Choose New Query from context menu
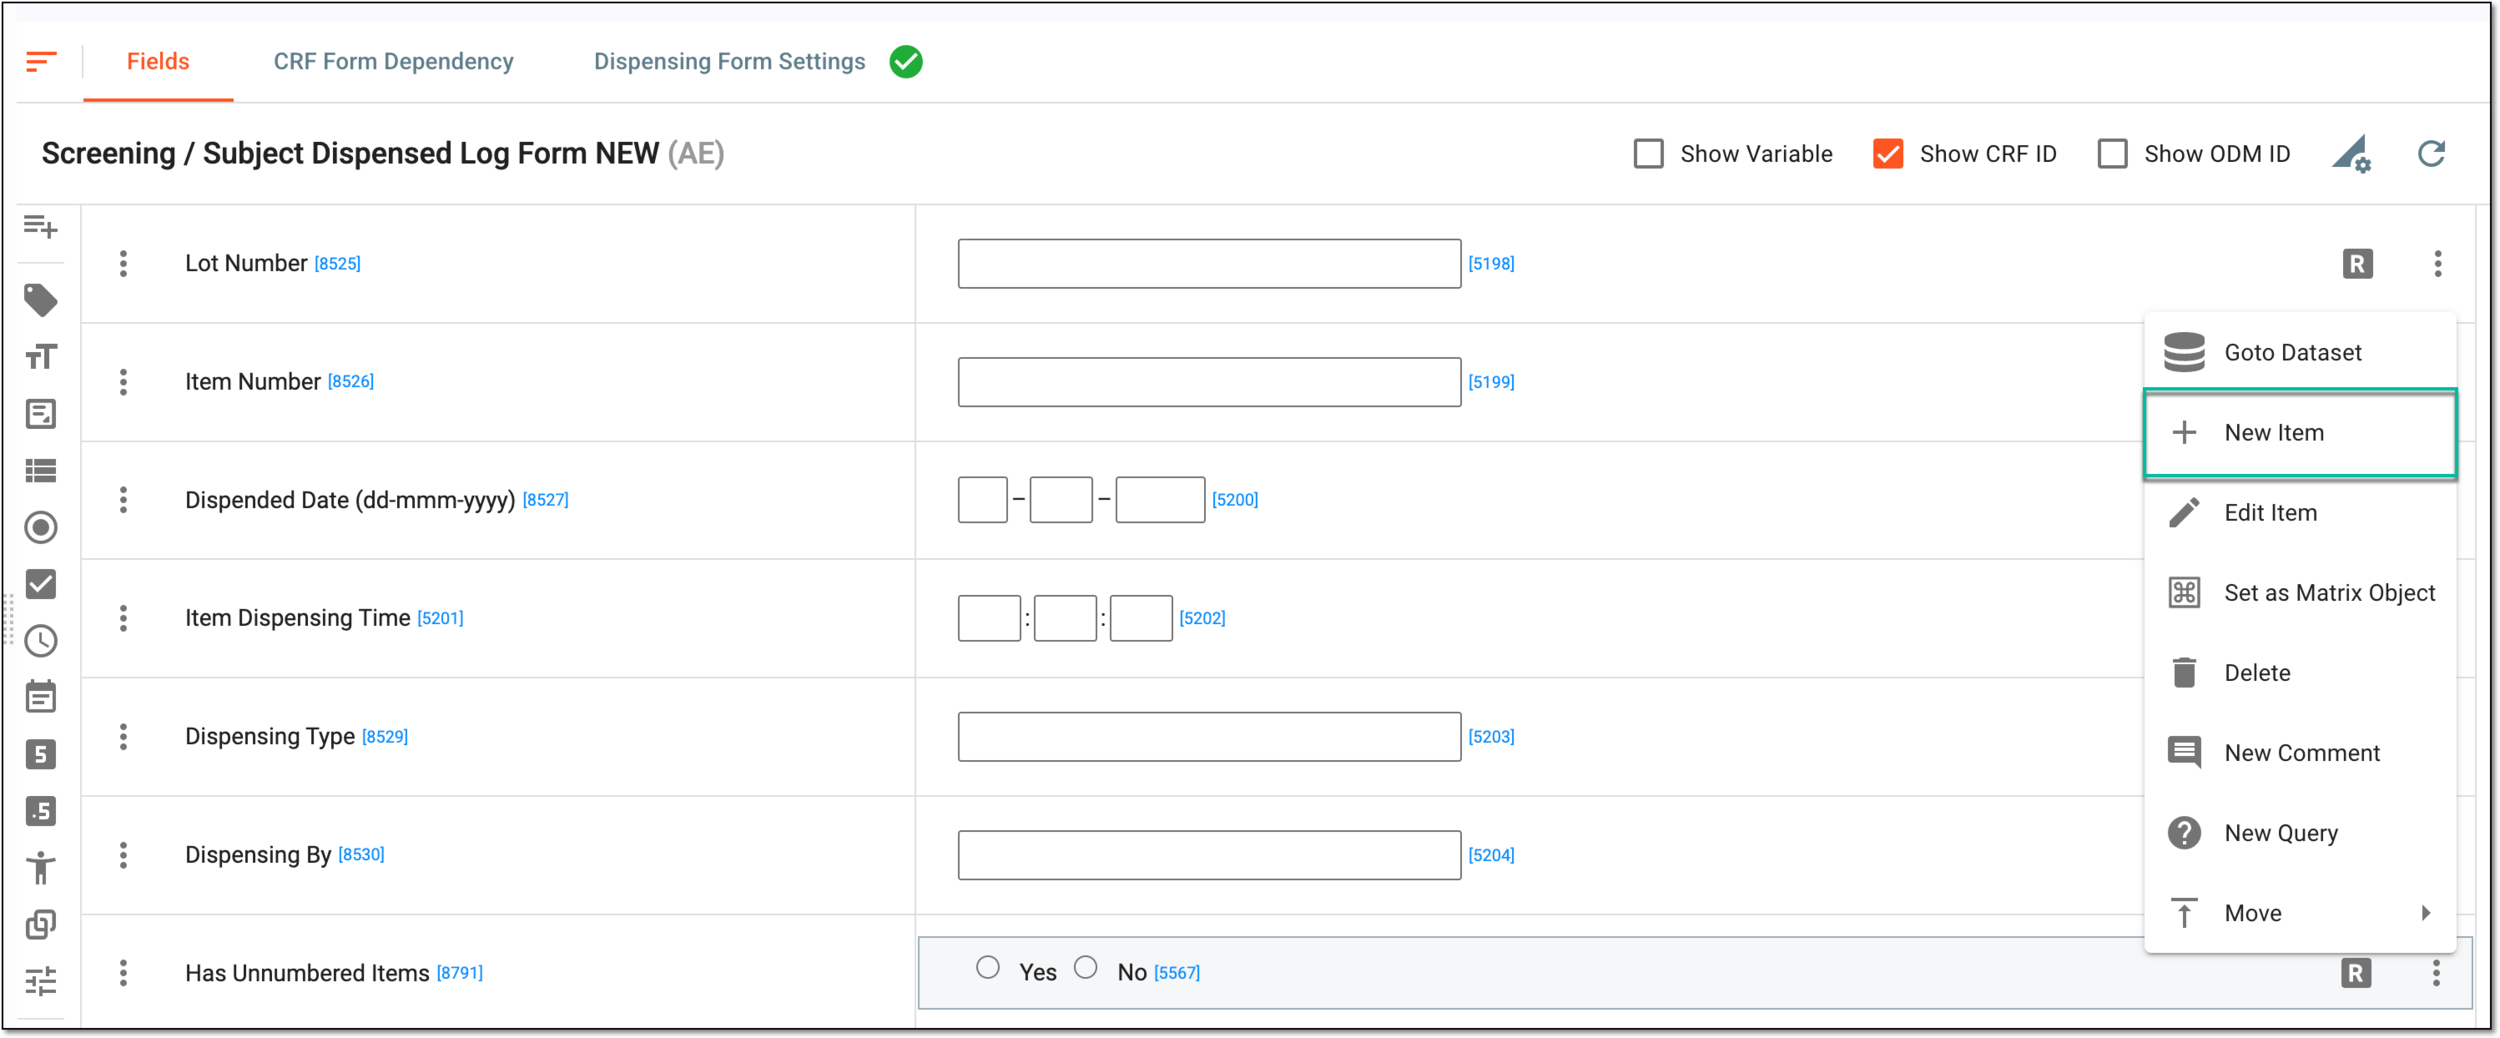Image resolution: width=2500 pixels, height=1038 pixels. coord(2300,833)
